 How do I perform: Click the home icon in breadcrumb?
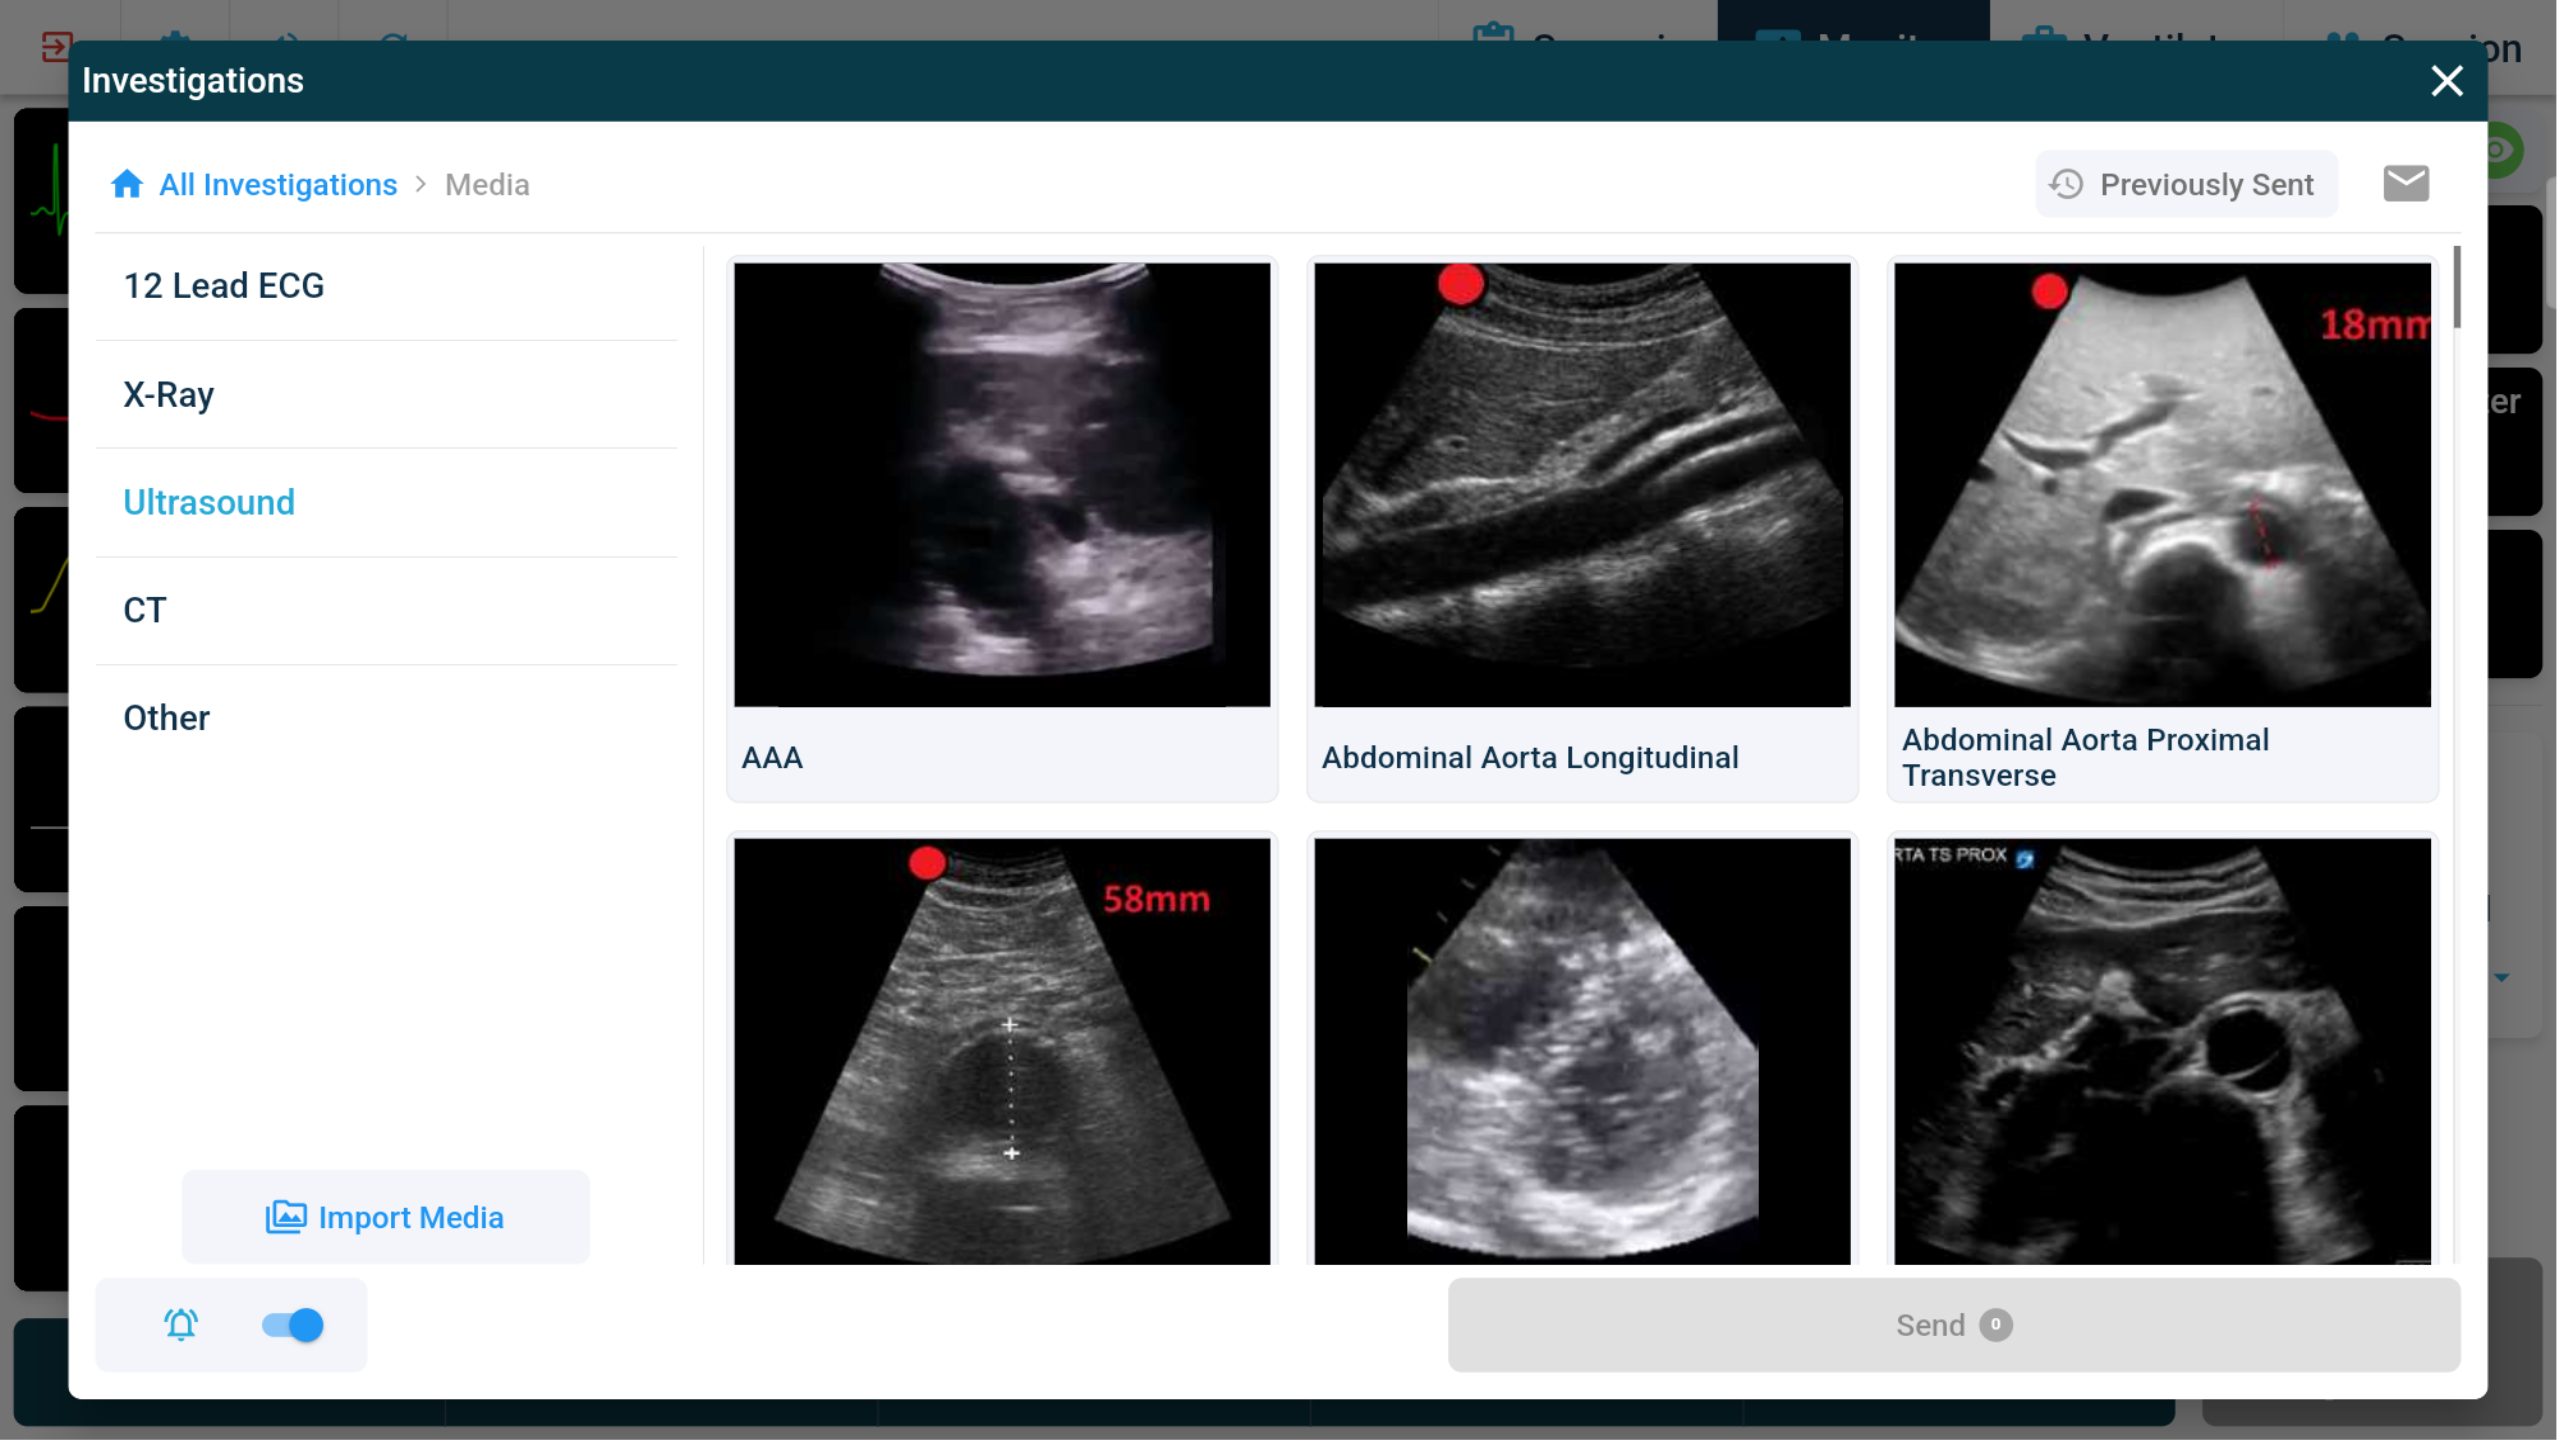point(127,184)
